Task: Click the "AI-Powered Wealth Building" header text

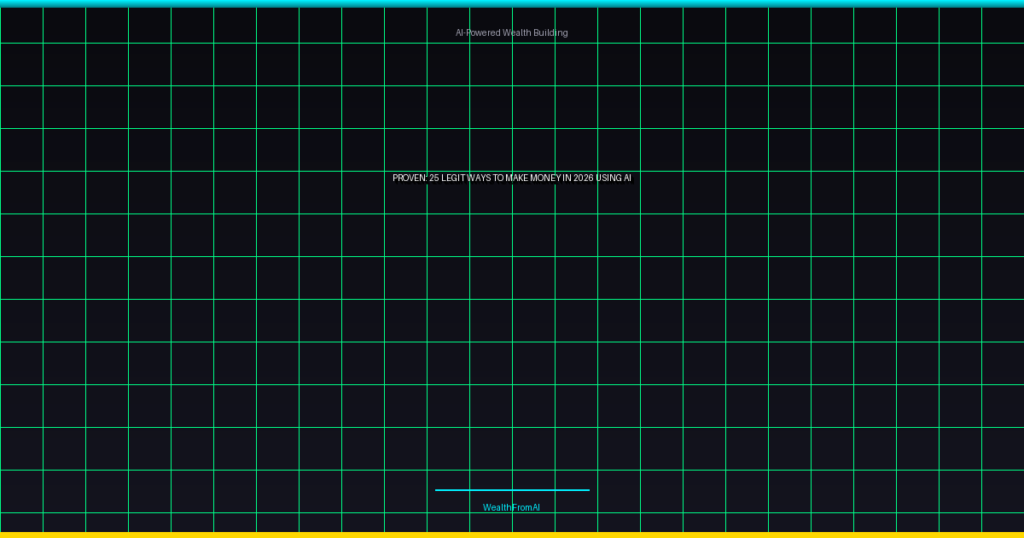Action: pos(511,33)
